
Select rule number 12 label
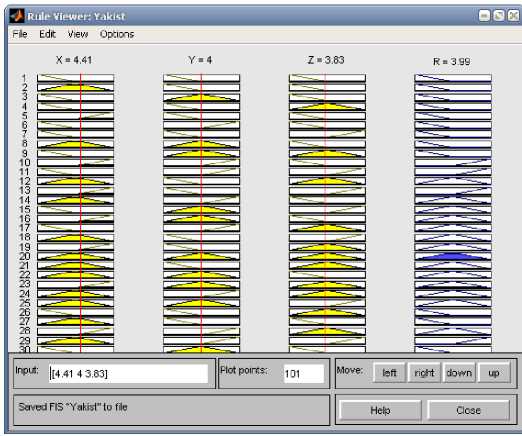pos(24,181)
